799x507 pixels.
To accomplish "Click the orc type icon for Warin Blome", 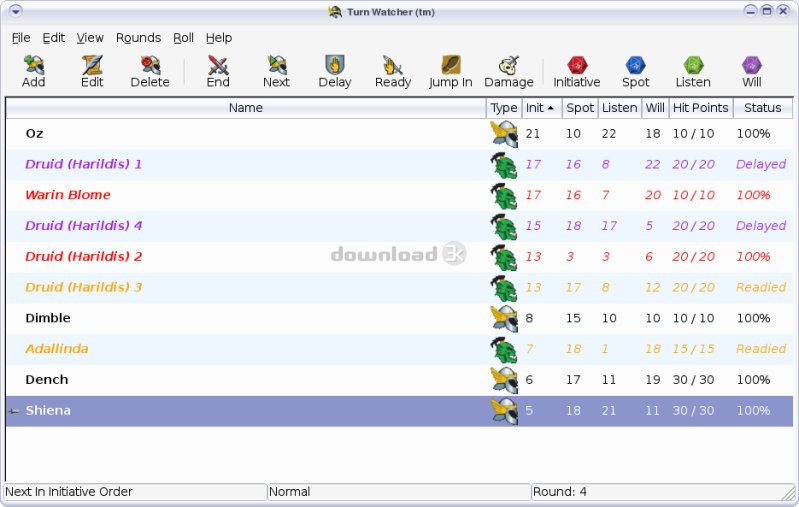I will coord(504,196).
